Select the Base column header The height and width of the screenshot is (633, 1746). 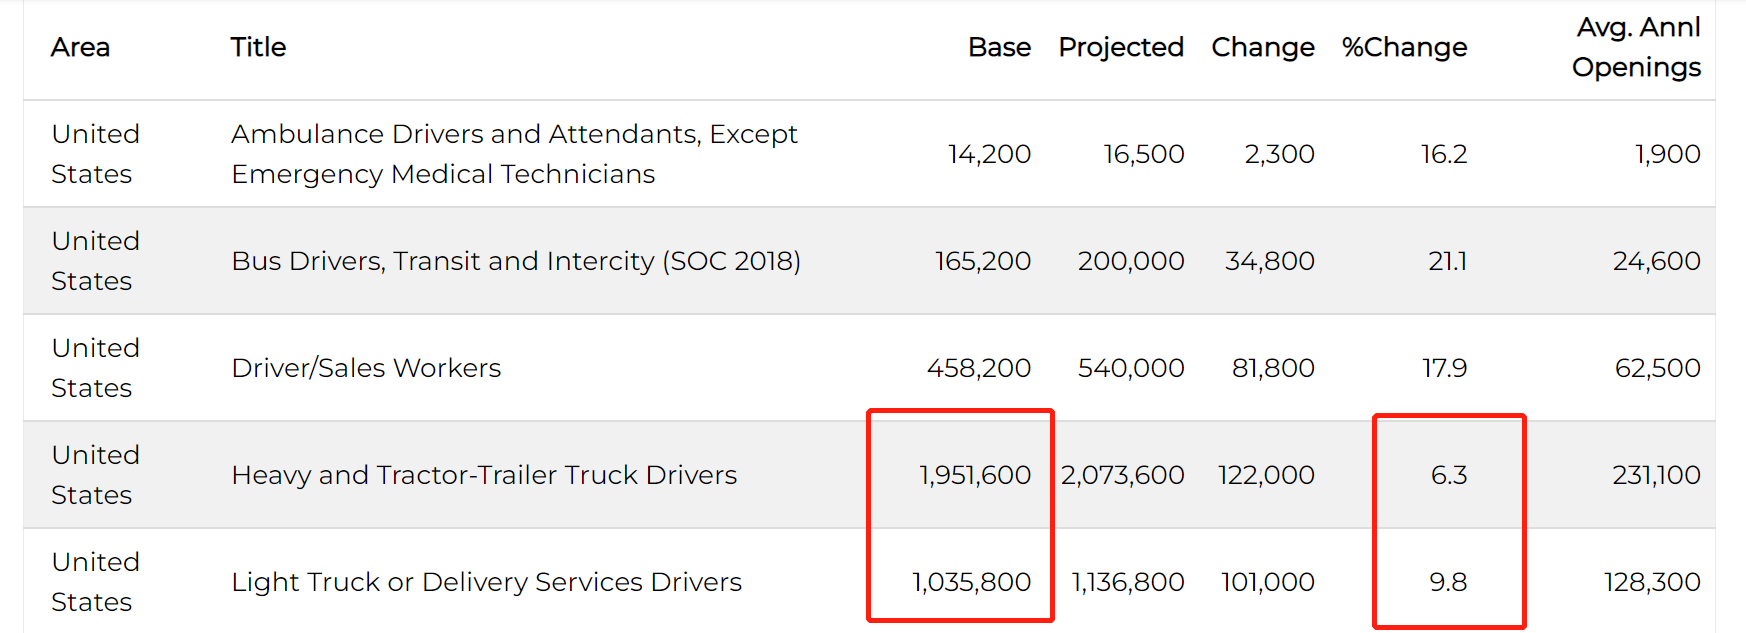pyautogui.click(x=998, y=47)
